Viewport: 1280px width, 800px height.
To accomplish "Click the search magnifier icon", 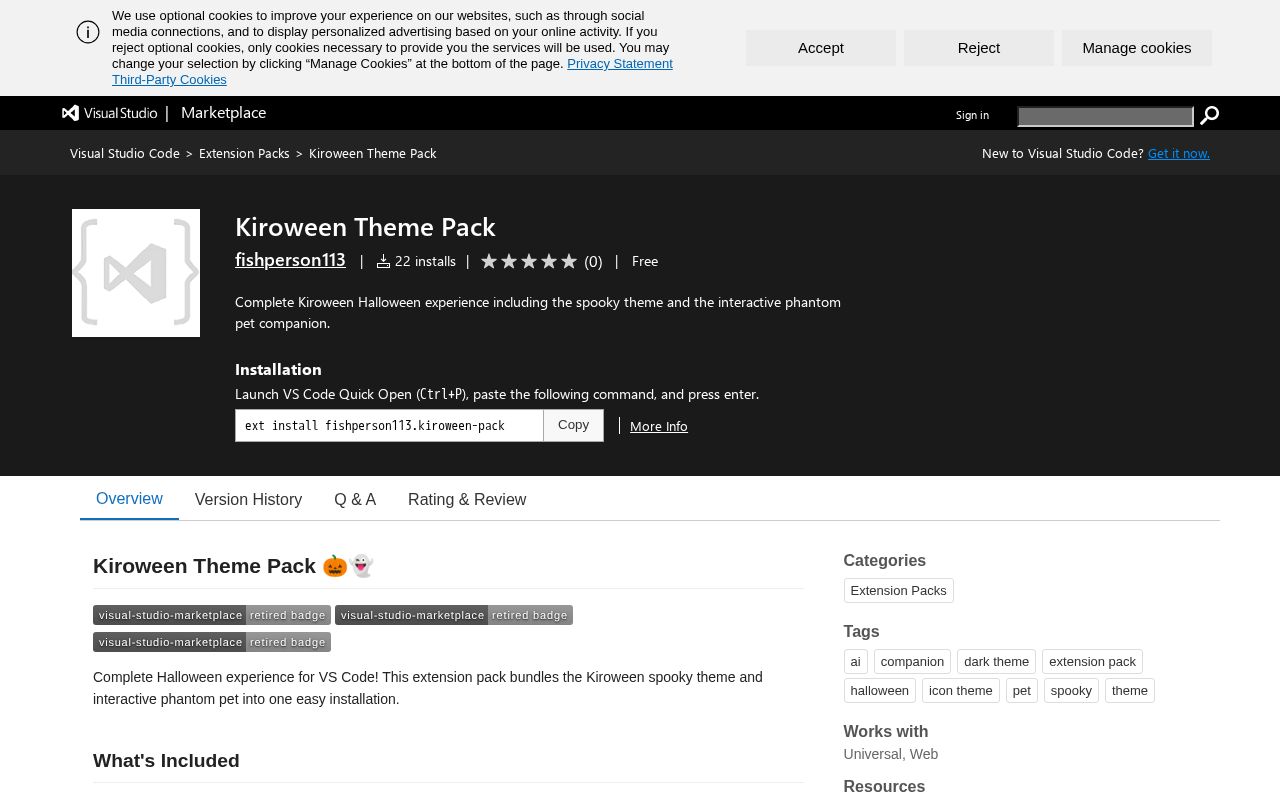I will point(1209,115).
